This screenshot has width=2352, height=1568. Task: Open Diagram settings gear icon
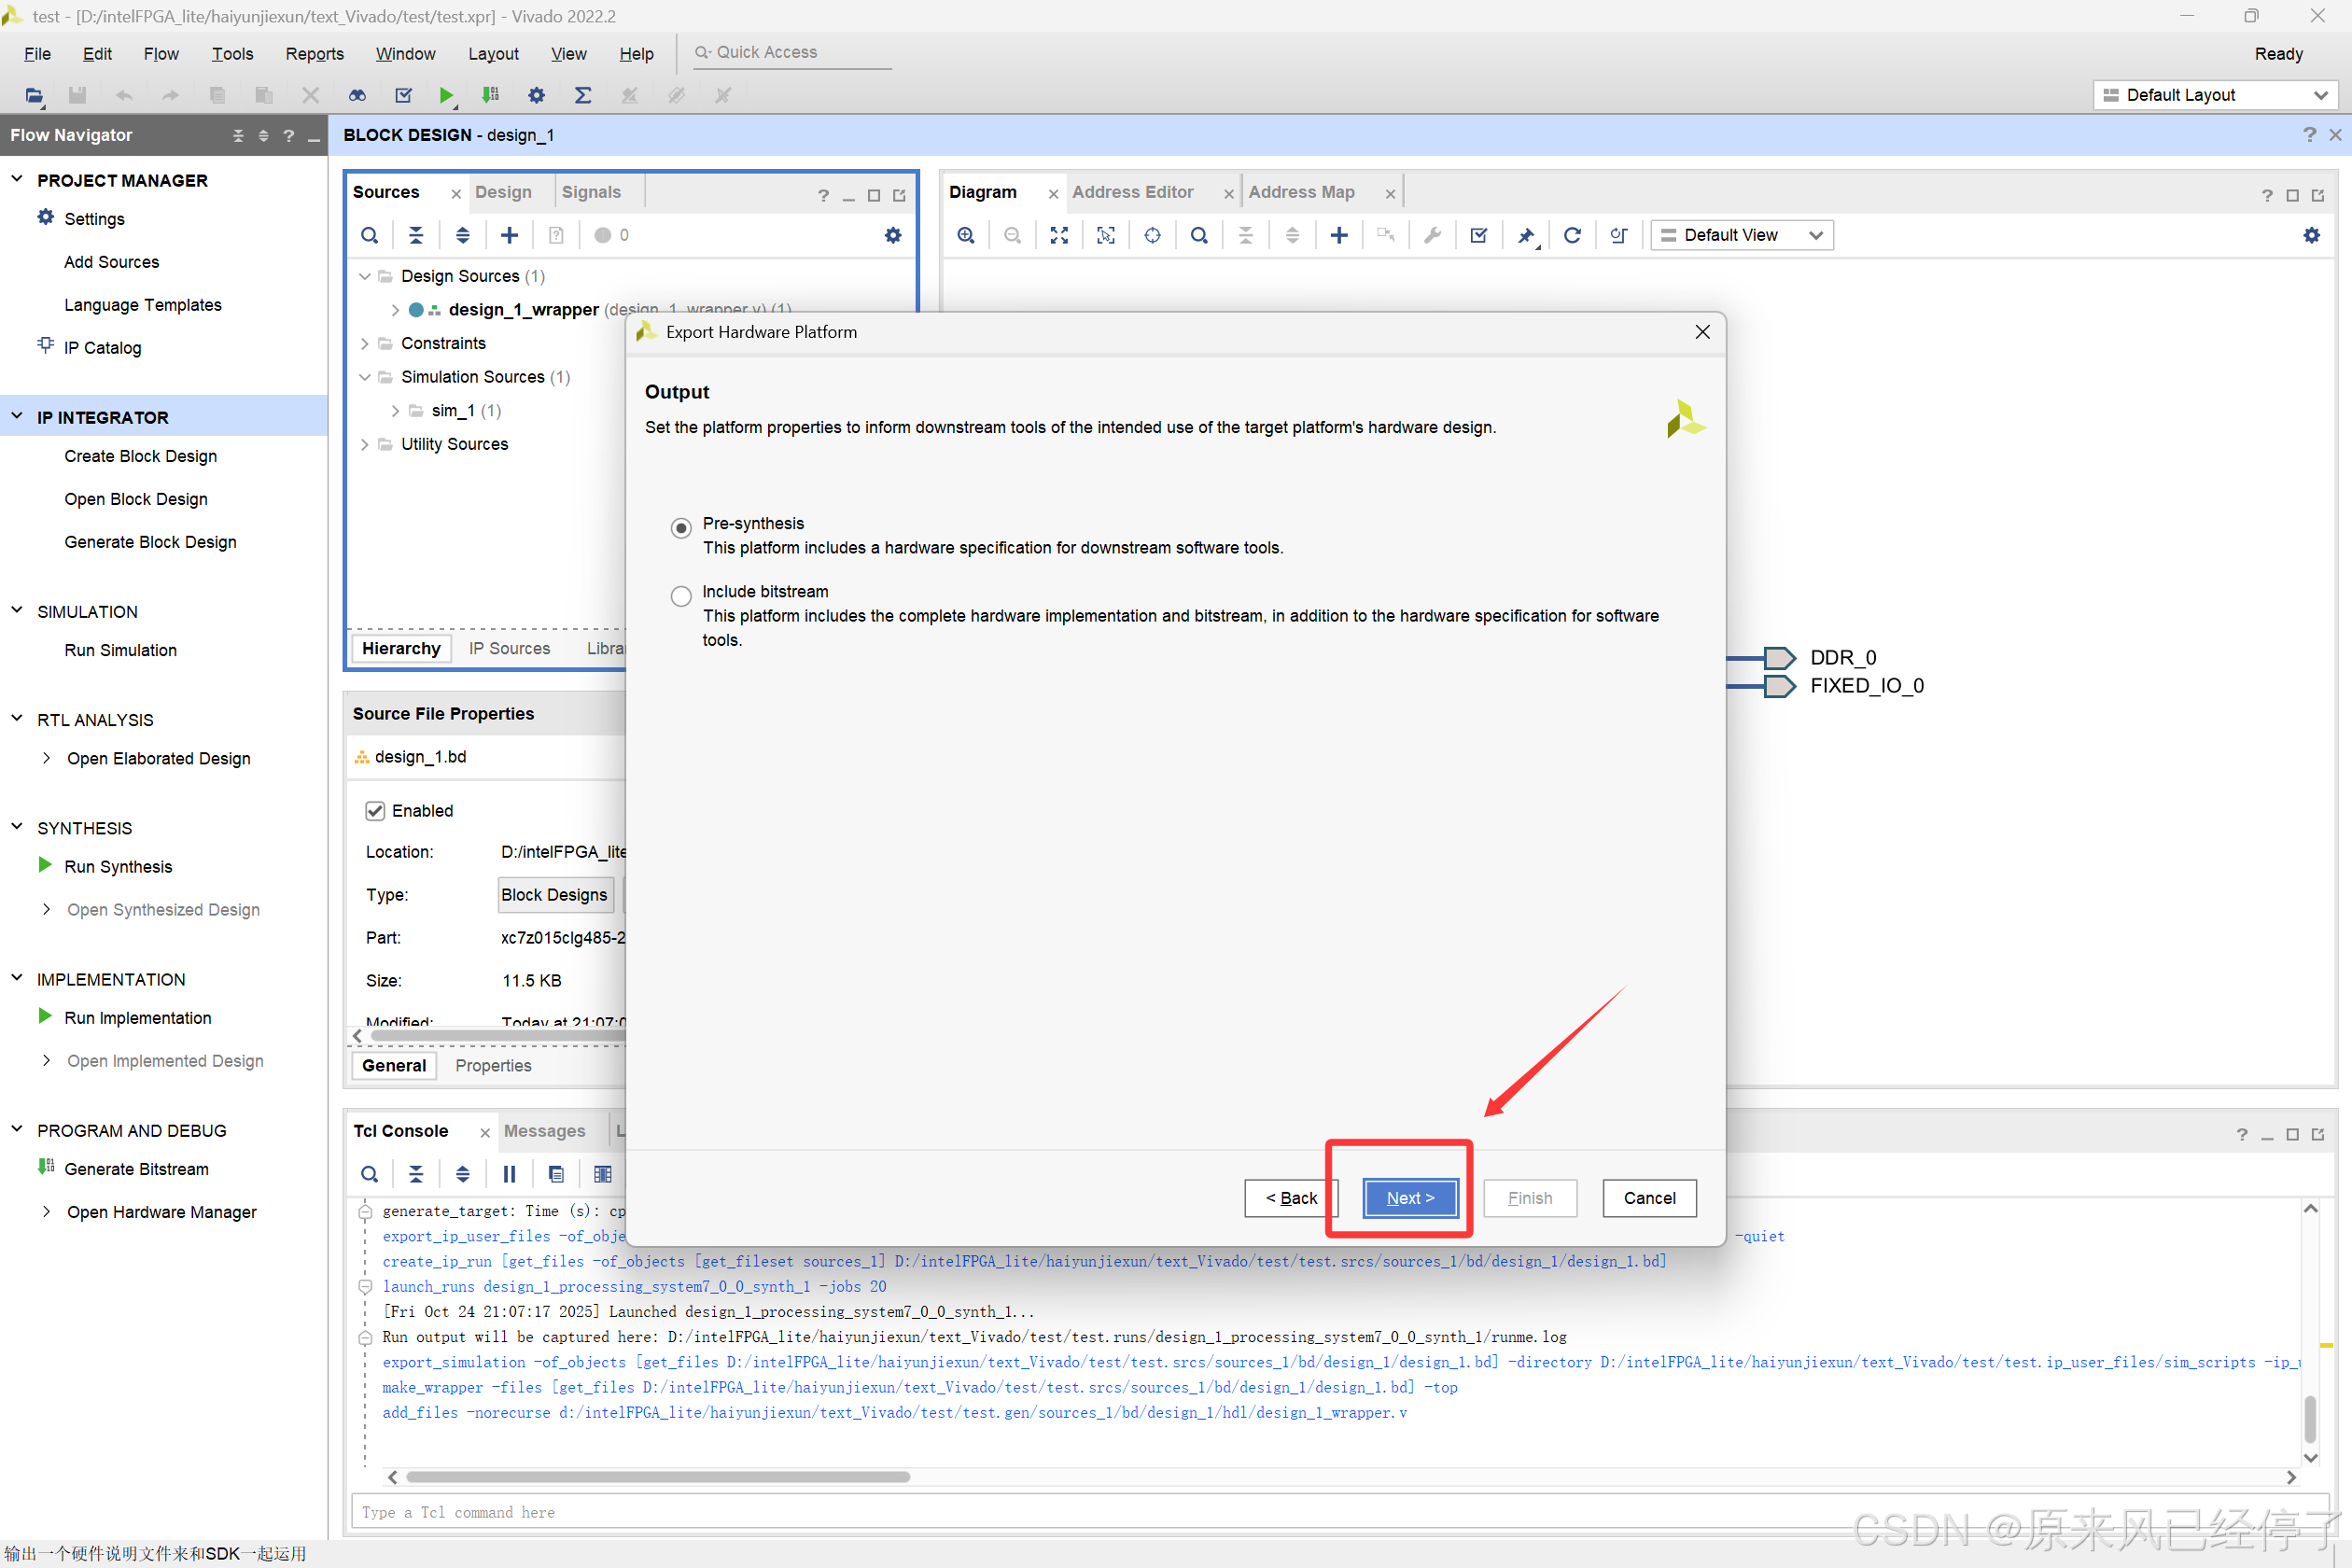click(2311, 235)
